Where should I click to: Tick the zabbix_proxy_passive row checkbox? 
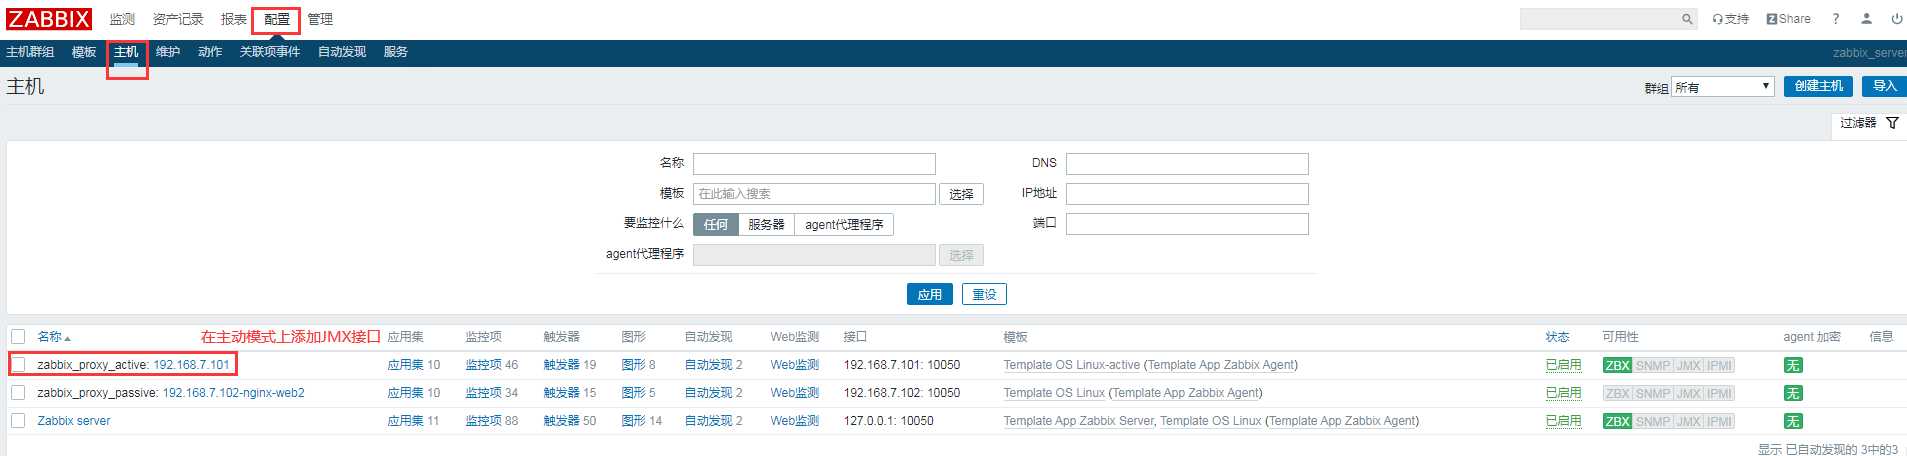(18, 393)
